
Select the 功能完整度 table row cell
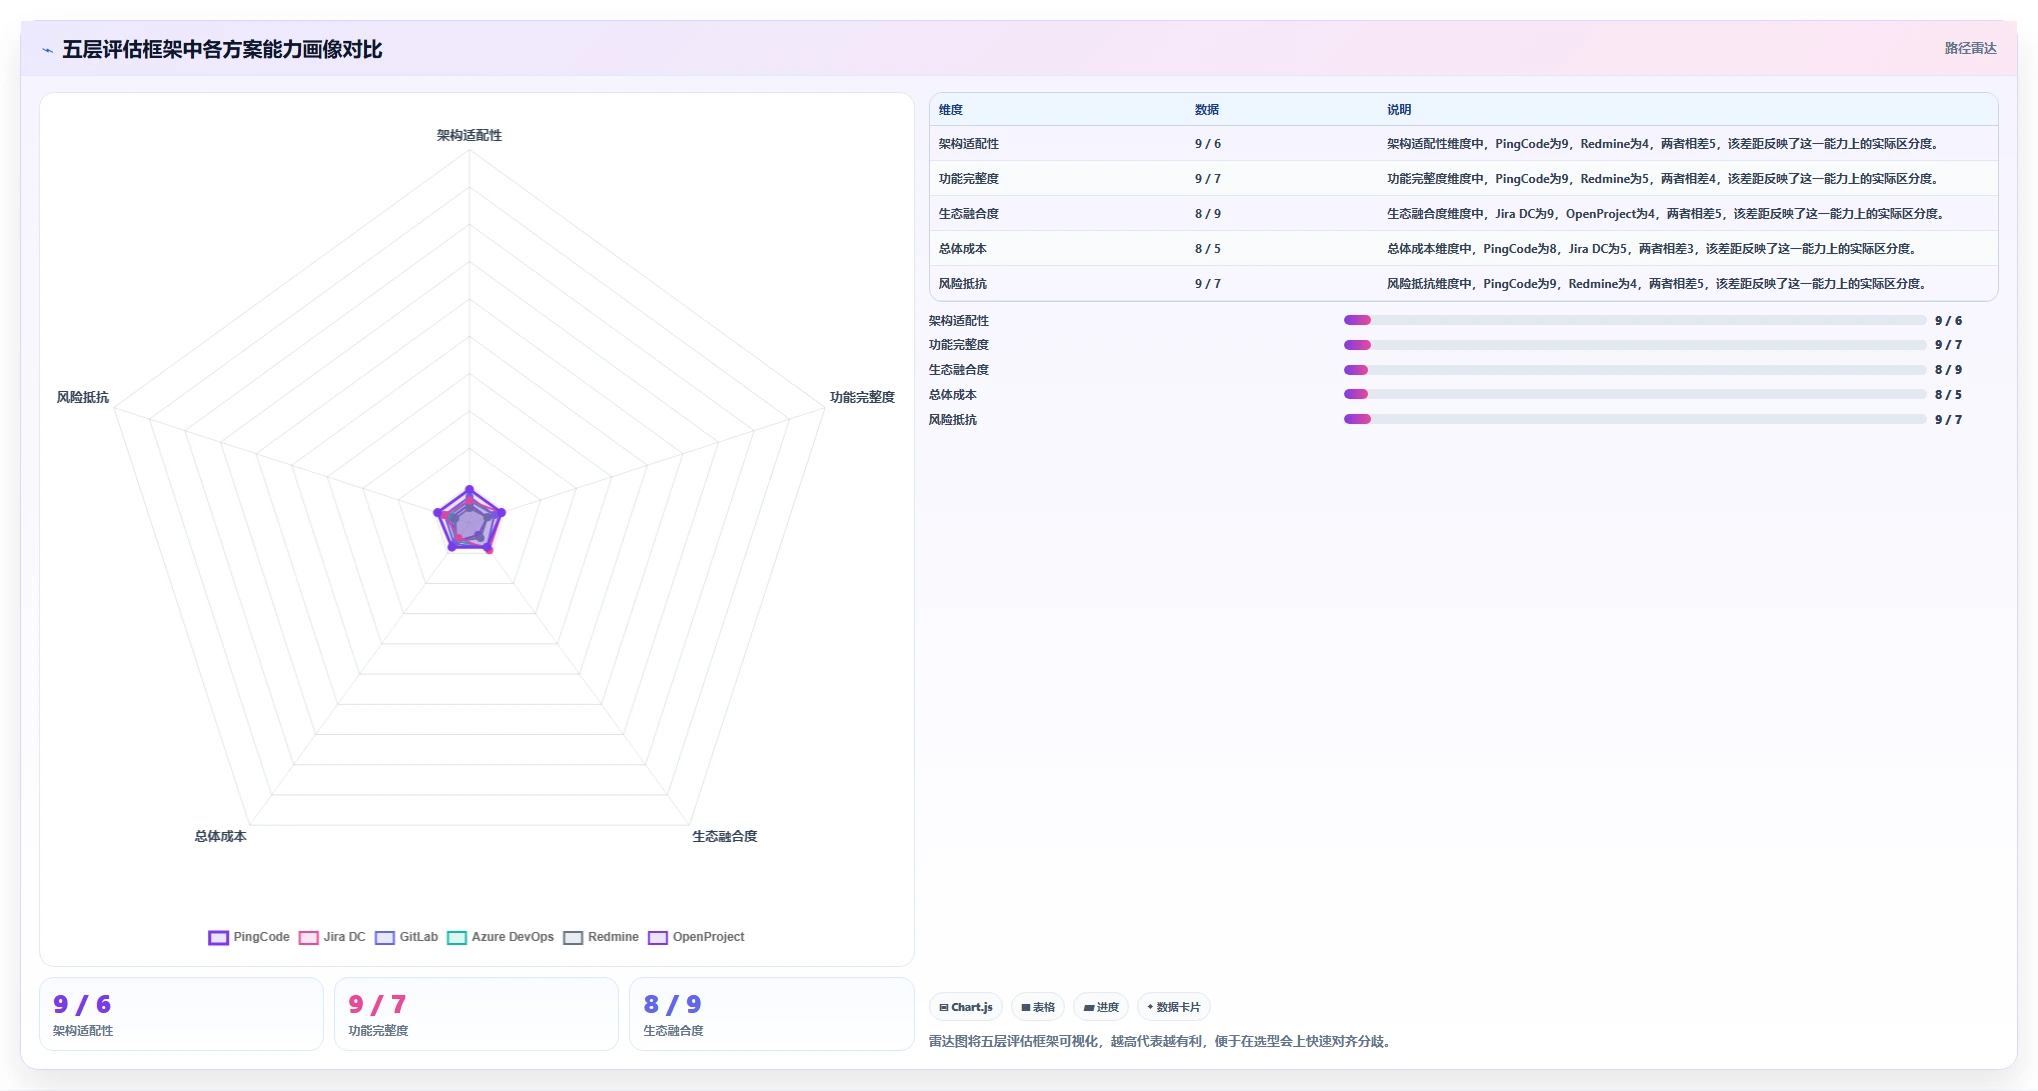969,179
